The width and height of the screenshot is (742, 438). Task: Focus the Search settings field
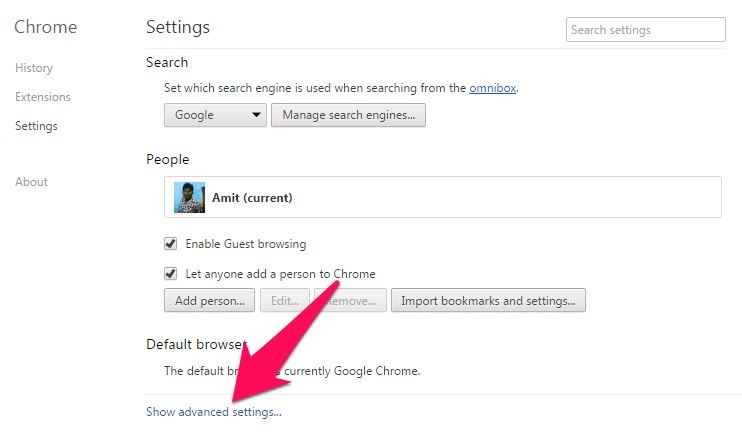(x=645, y=30)
